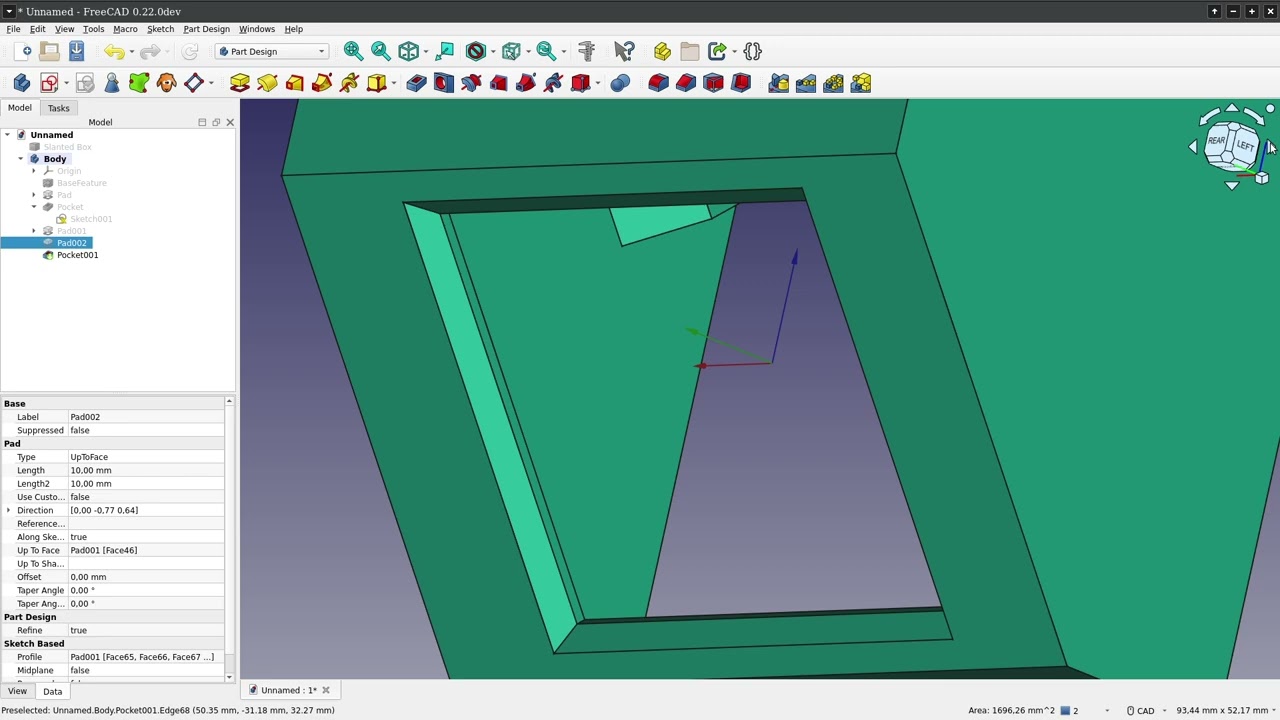Click the Chamfer tool icon

[x=686, y=83]
